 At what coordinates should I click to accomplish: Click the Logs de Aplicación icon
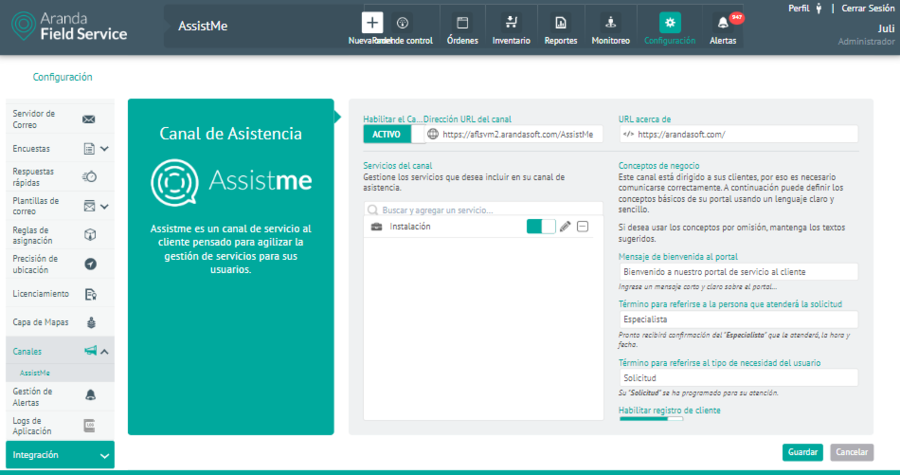click(x=89, y=426)
